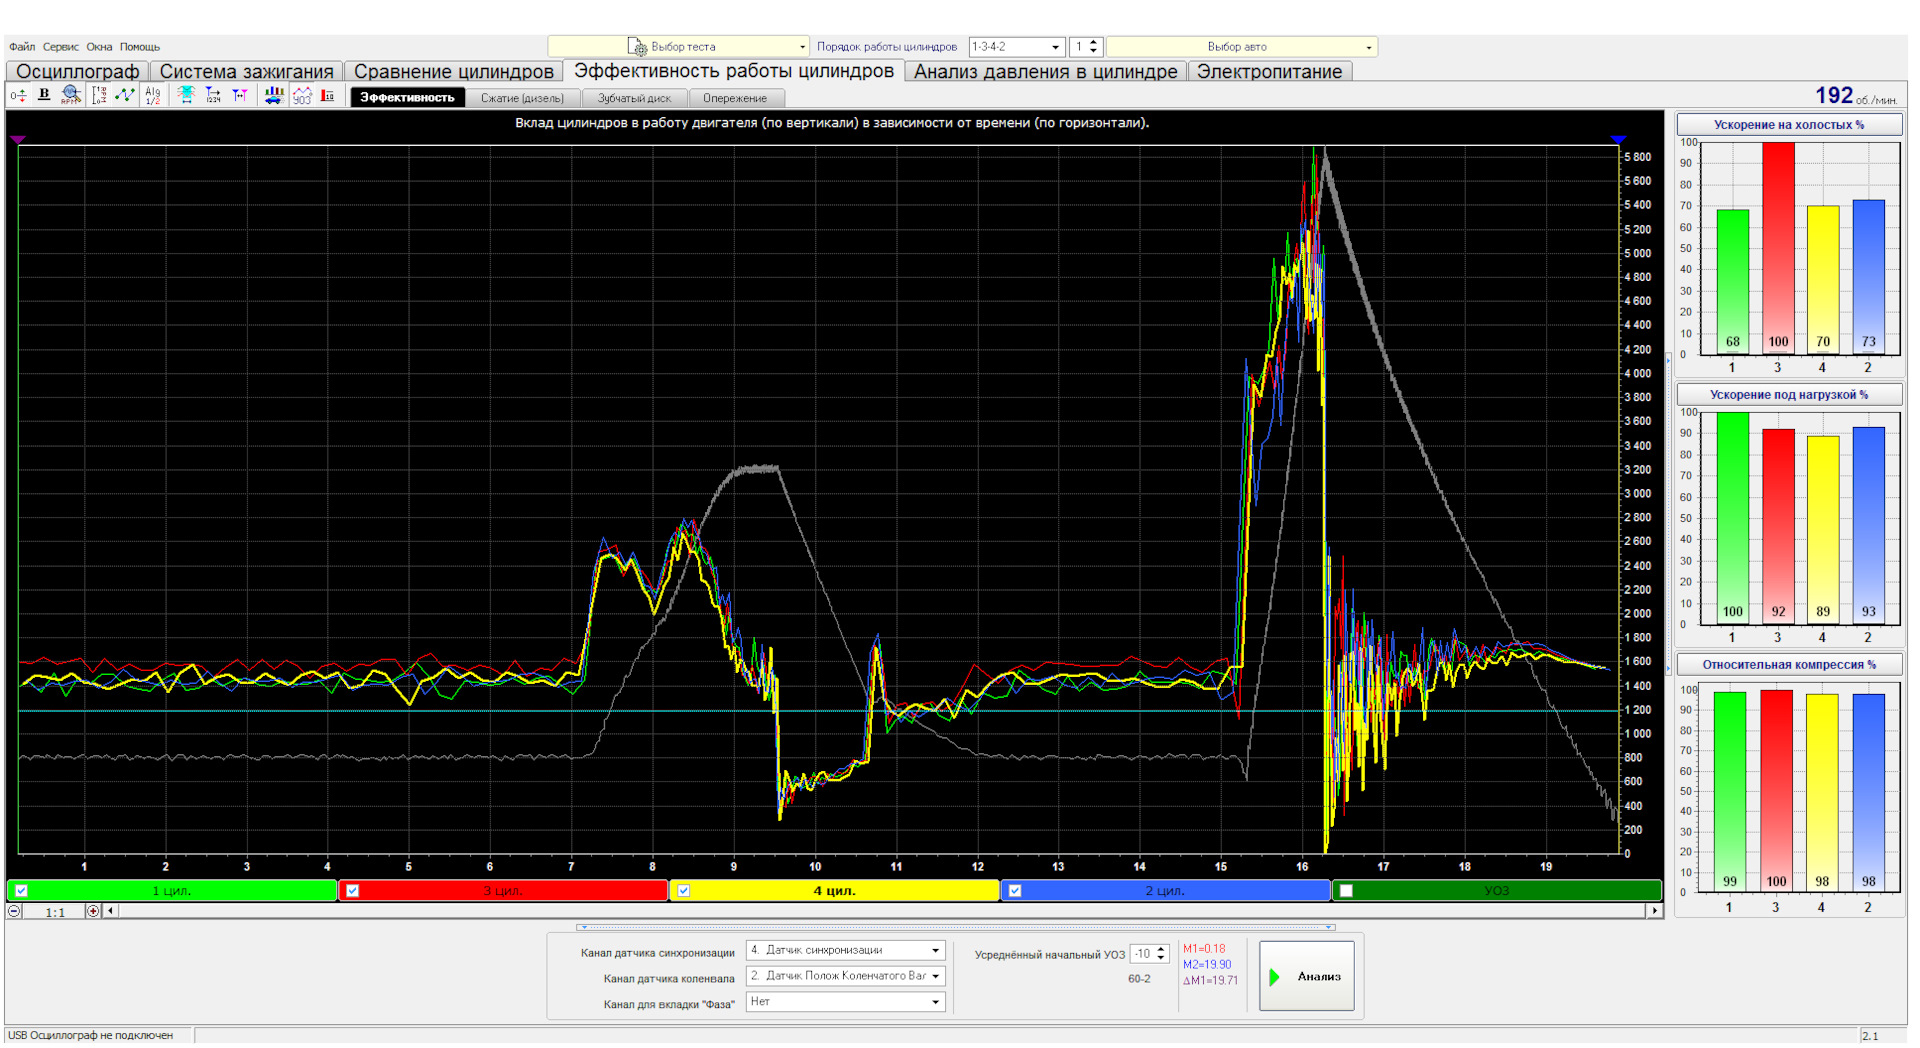Switch to the 'Осциллограф' tab

click(78, 72)
